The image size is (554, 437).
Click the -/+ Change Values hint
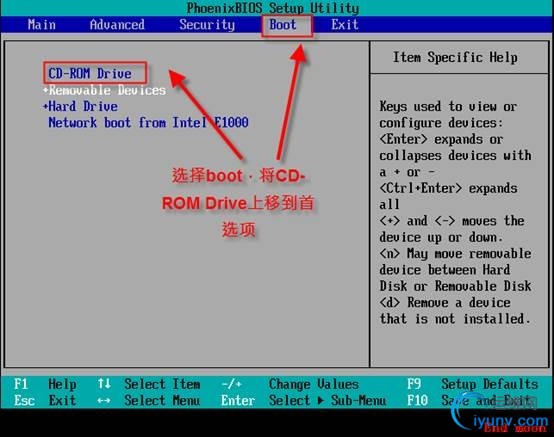coord(290,384)
